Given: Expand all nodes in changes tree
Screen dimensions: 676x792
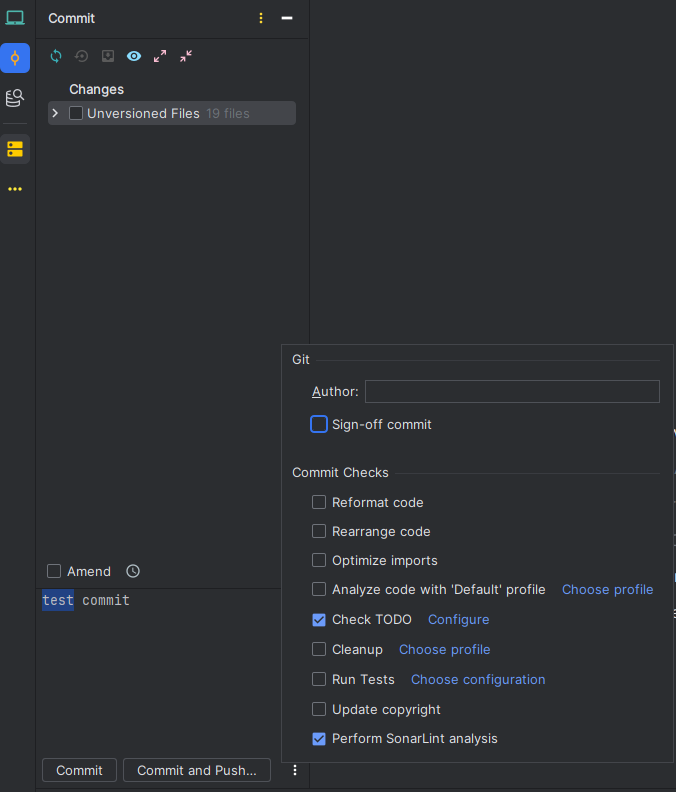Looking at the screenshot, I should click(x=160, y=56).
